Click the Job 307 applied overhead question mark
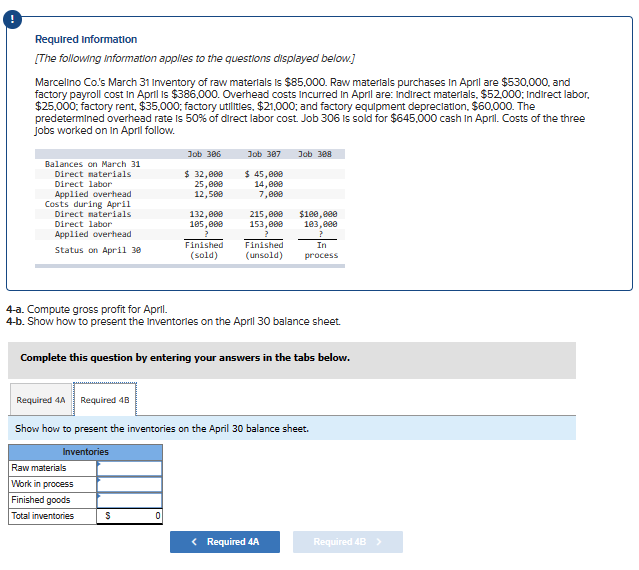This screenshot has height=570, width=639. (x=266, y=234)
